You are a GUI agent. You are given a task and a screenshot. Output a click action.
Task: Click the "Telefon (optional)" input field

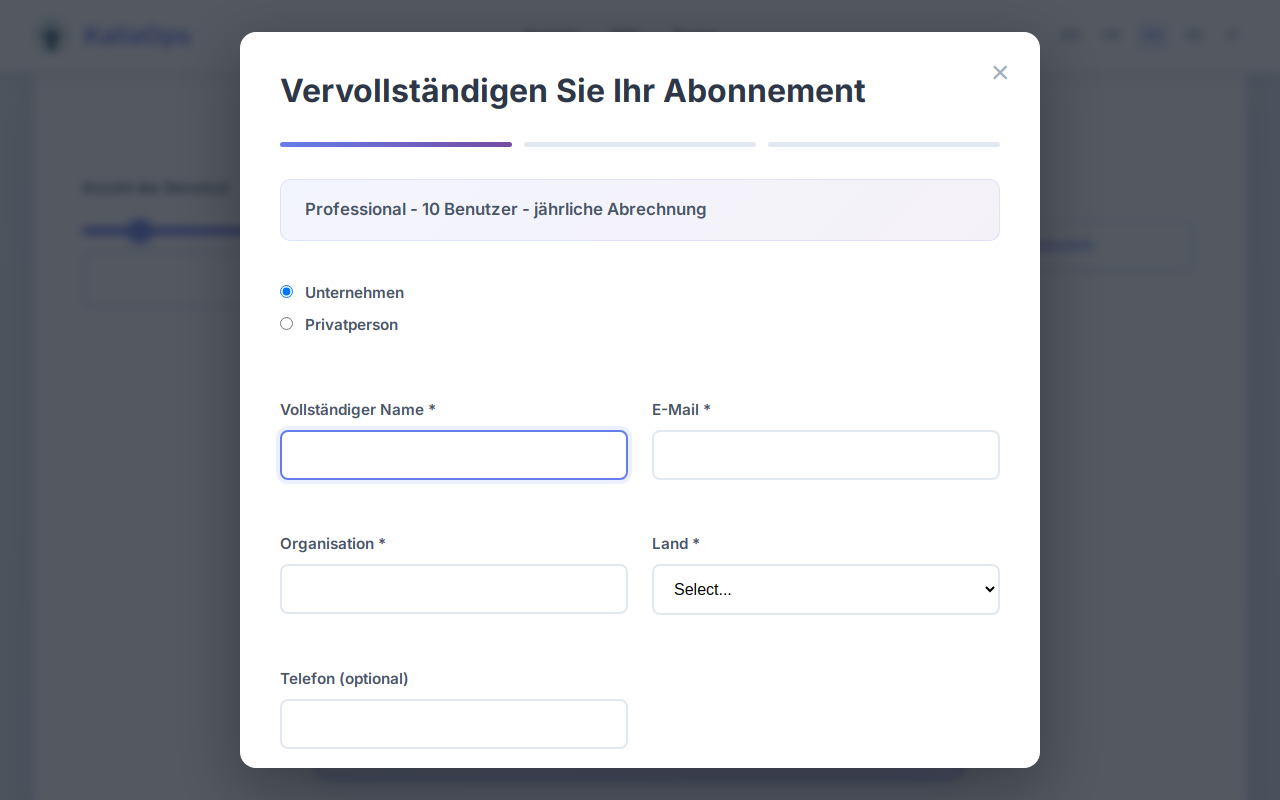click(454, 724)
